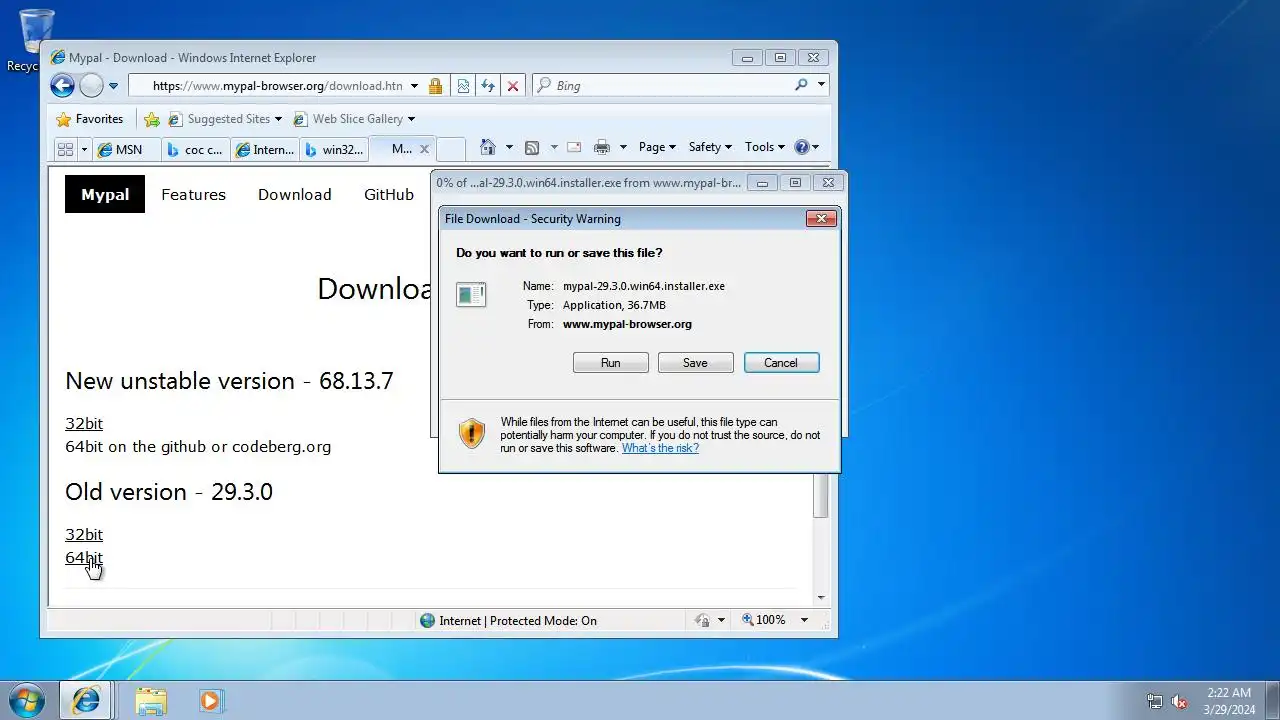Click the address bar URL field
The image size is (1280, 720).
coord(277,86)
